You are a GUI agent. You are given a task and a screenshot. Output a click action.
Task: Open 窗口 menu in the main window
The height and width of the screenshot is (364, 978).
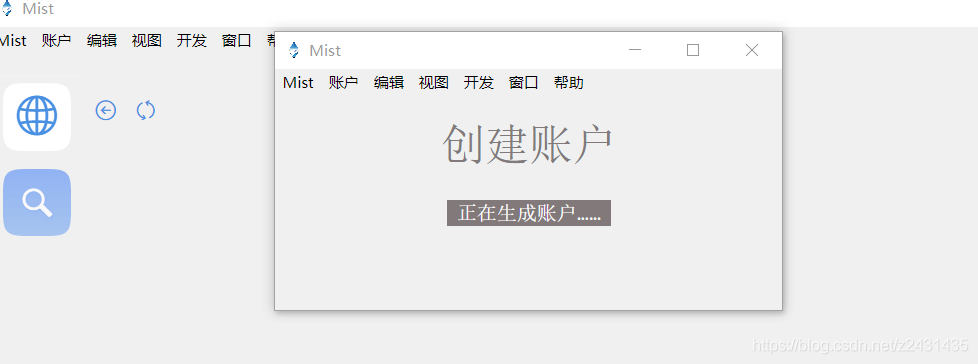(236, 41)
